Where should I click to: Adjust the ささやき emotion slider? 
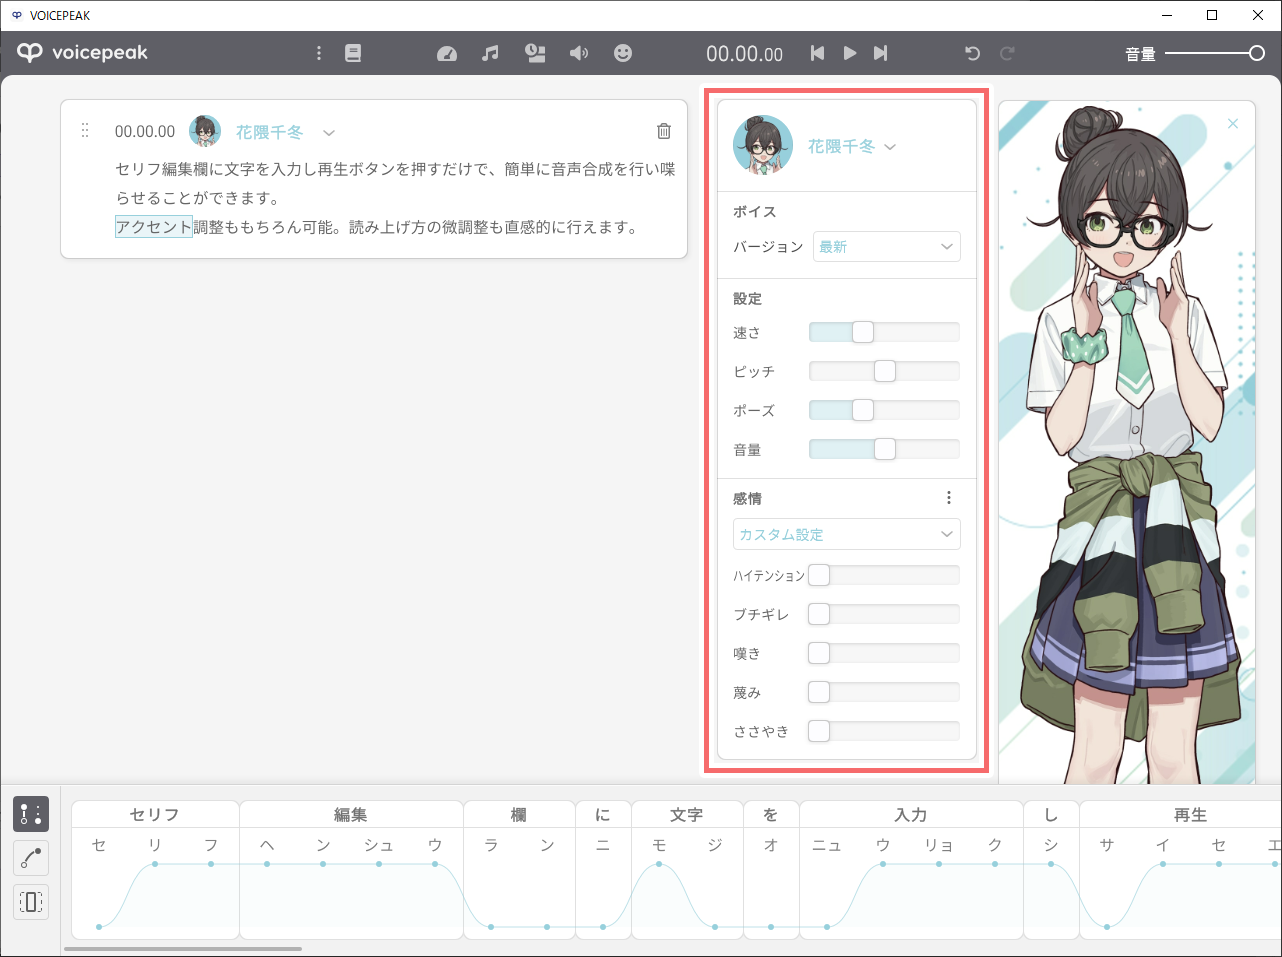coord(884,731)
